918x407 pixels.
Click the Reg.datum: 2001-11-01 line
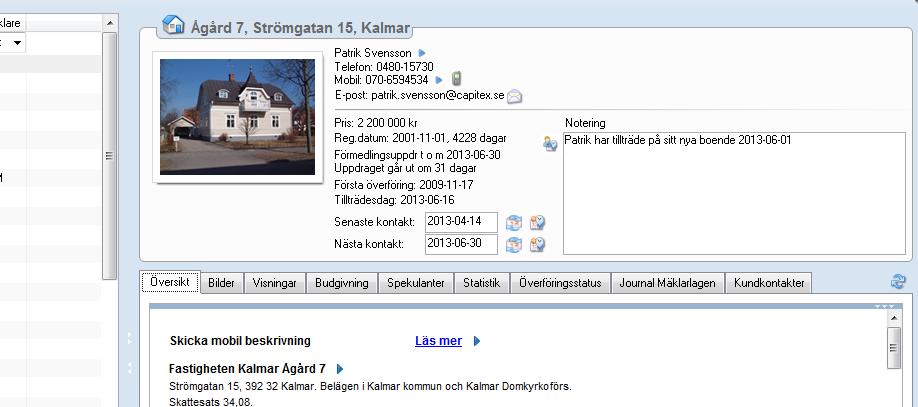coord(420,139)
